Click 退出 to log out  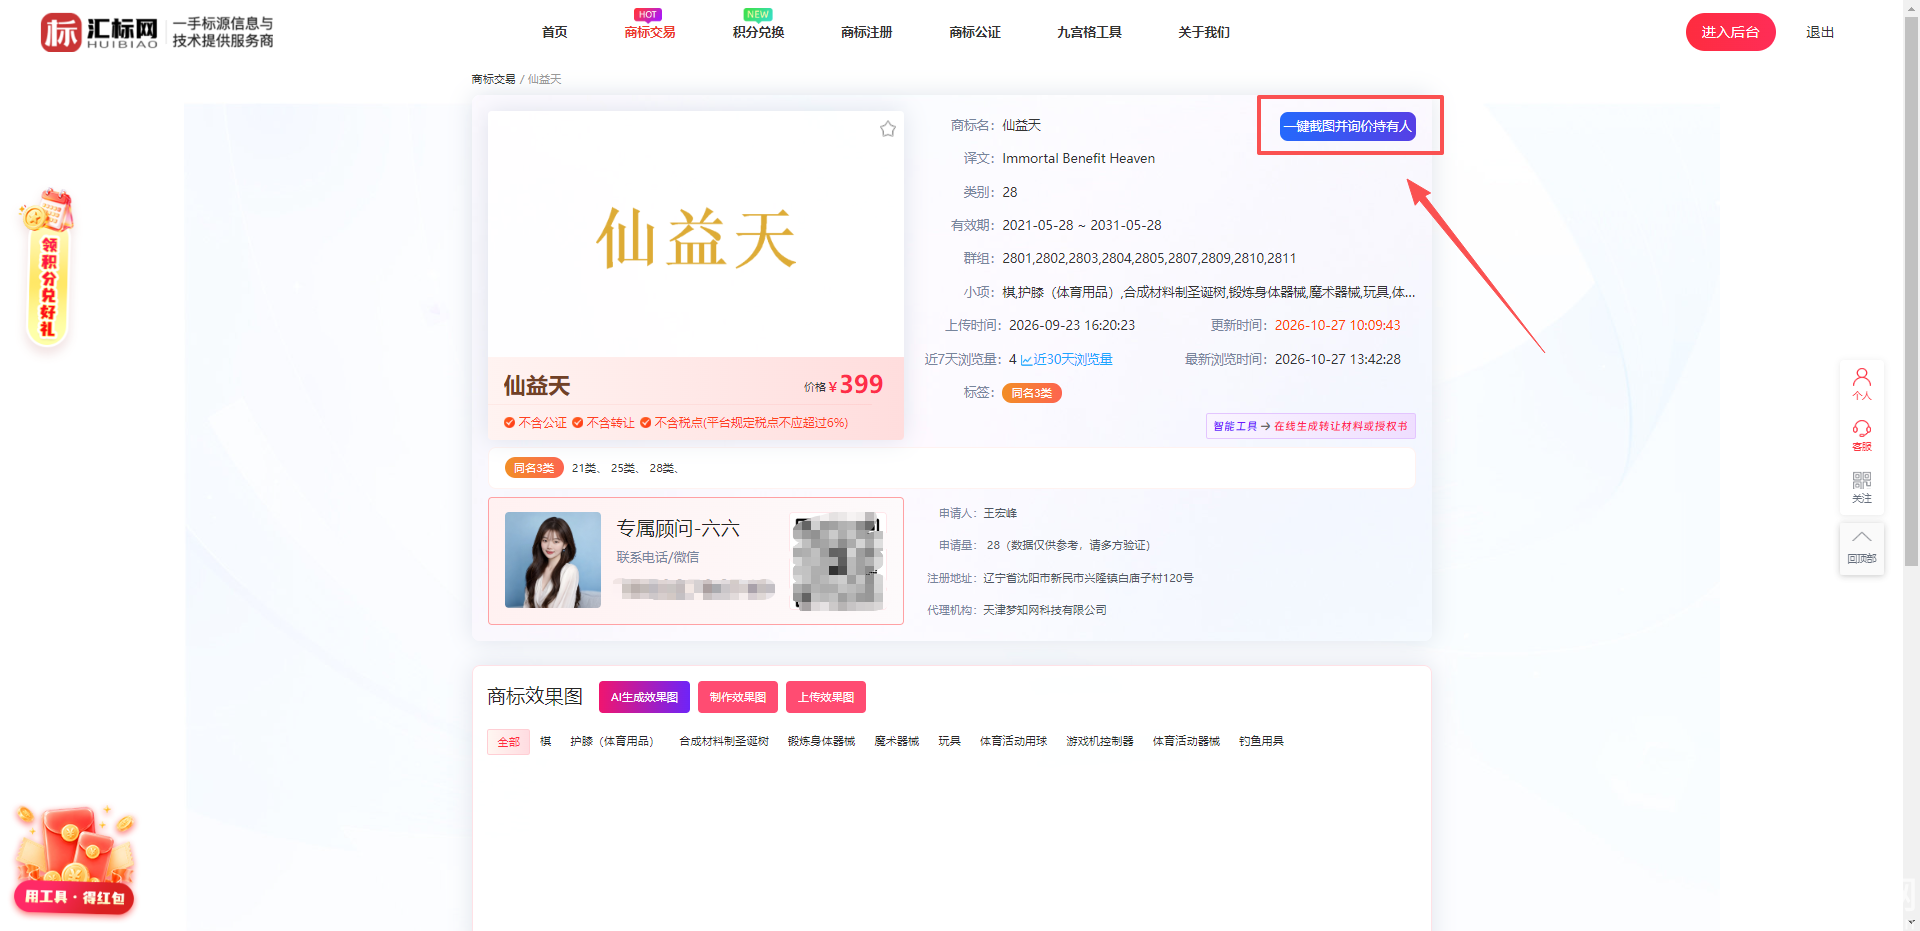(1819, 32)
